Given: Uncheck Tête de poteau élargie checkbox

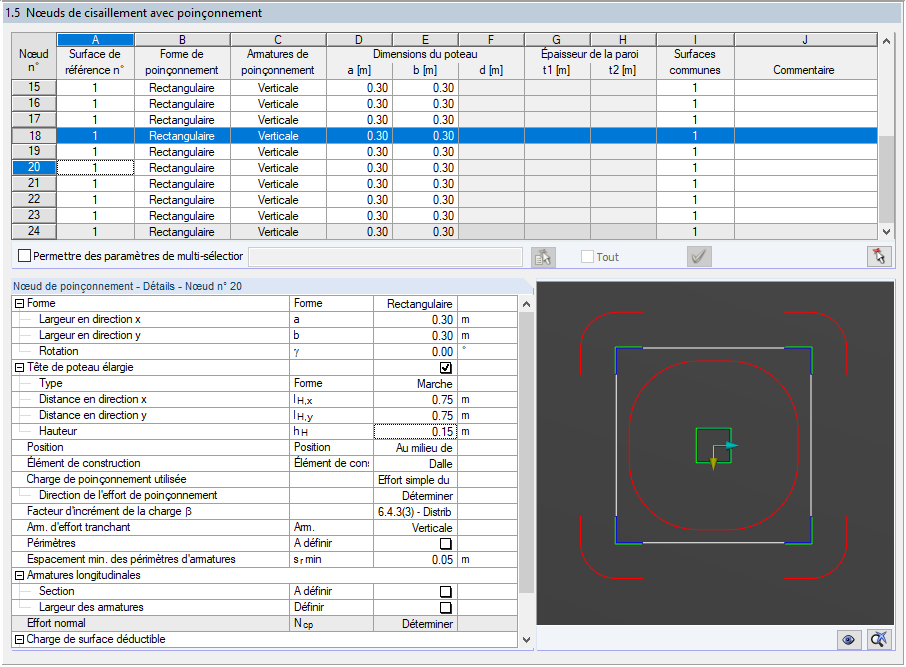Looking at the screenshot, I should pyautogui.click(x=445, y=368).
